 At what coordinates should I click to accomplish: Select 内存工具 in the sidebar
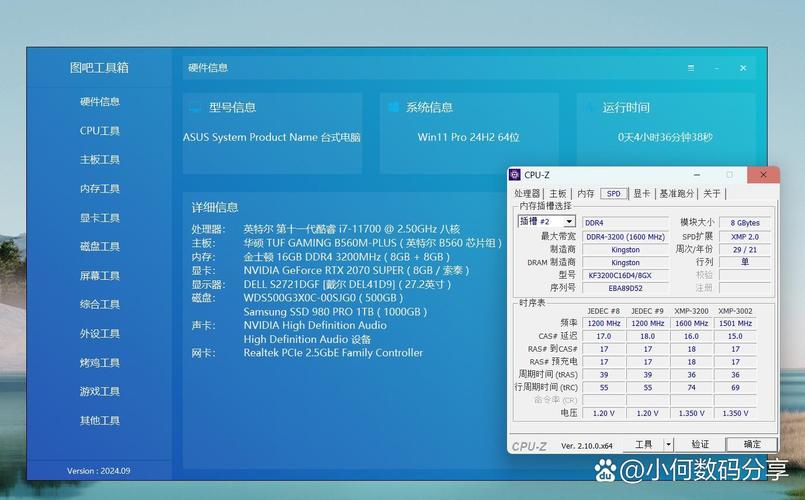tap(100, 189)
